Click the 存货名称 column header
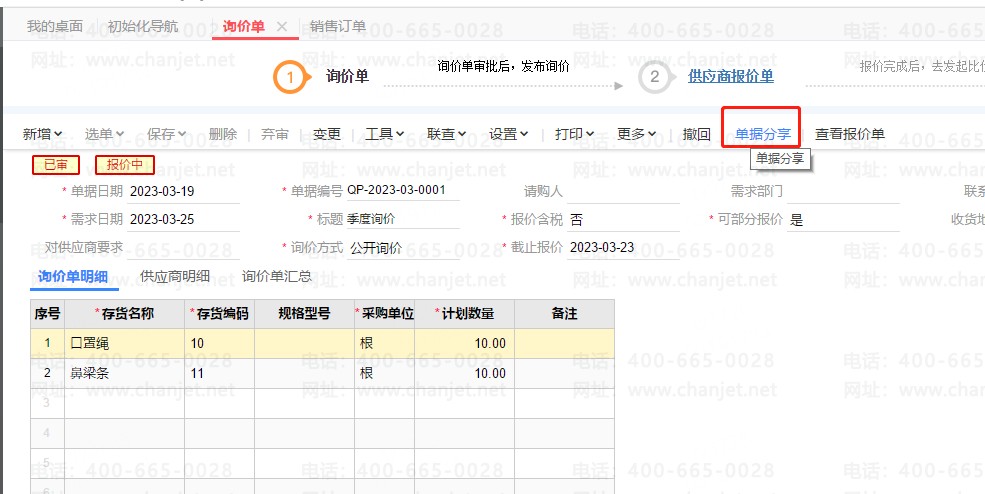This screenshot has height=494, width=985. tap(124, 314)
